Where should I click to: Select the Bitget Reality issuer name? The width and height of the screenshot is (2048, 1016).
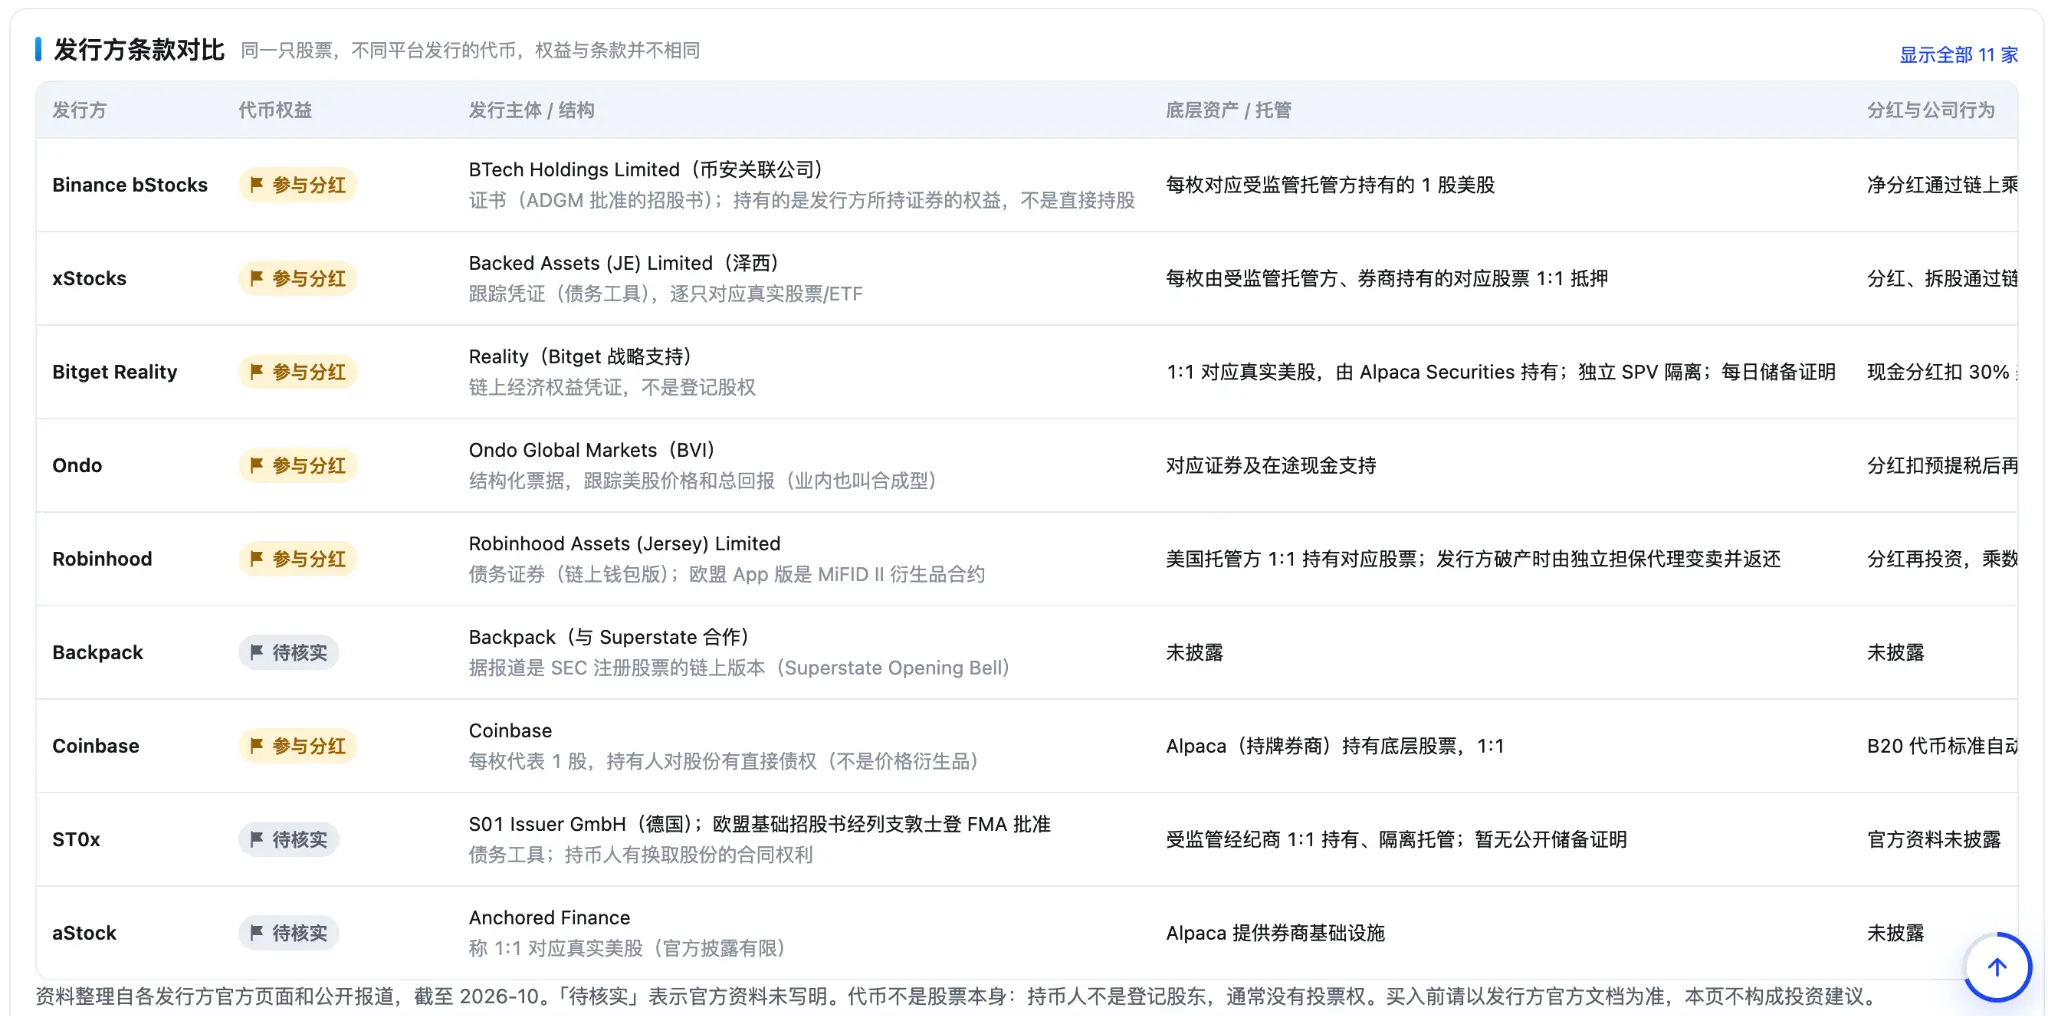click(114, 372)
